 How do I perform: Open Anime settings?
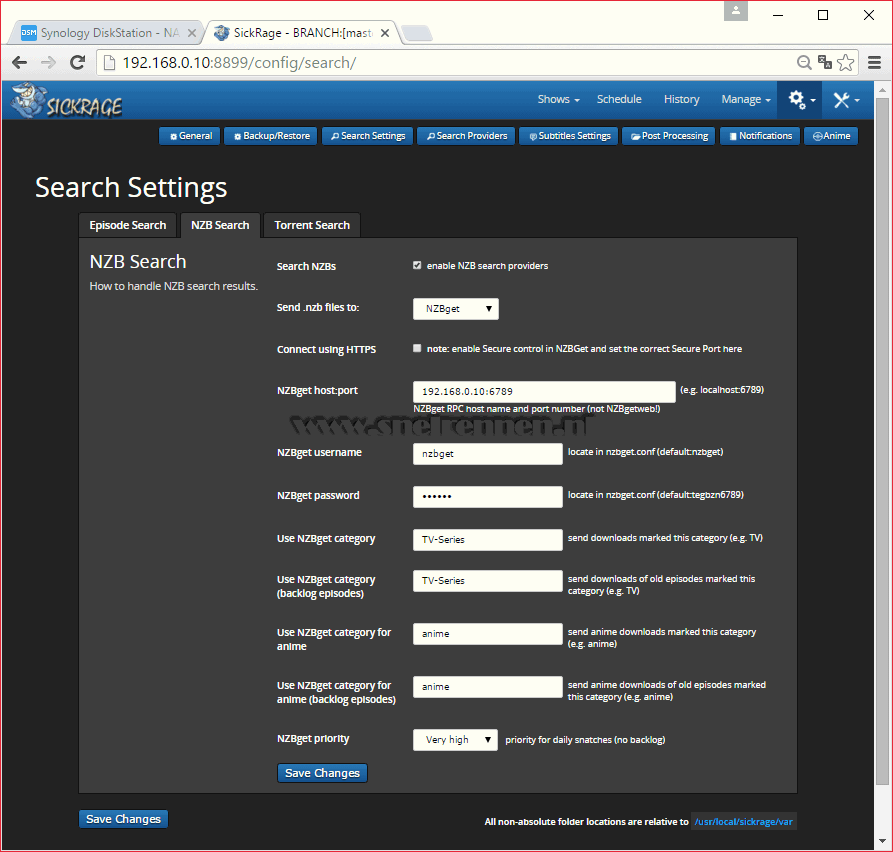click(831, 136)
